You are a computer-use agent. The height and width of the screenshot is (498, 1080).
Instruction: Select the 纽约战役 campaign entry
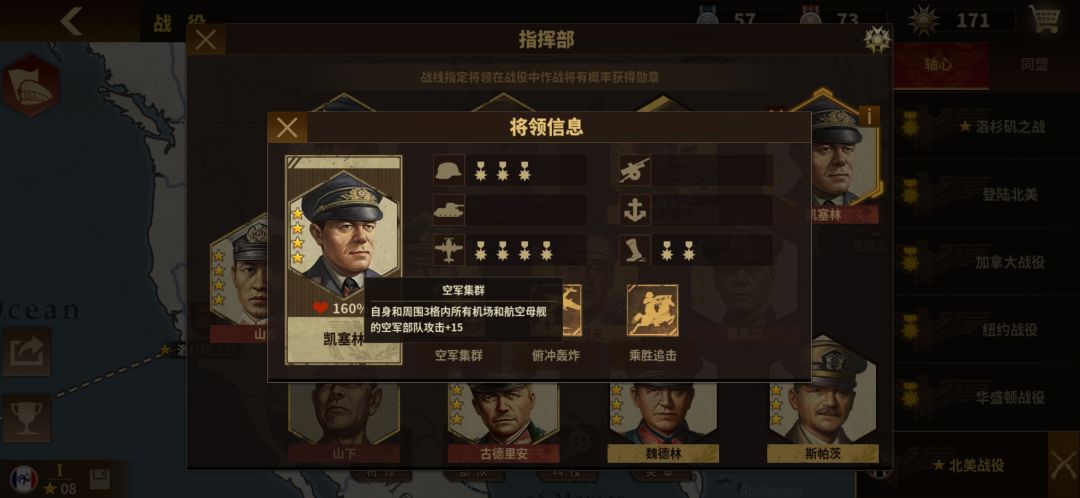pyautogui.click(x=987, y=330)
